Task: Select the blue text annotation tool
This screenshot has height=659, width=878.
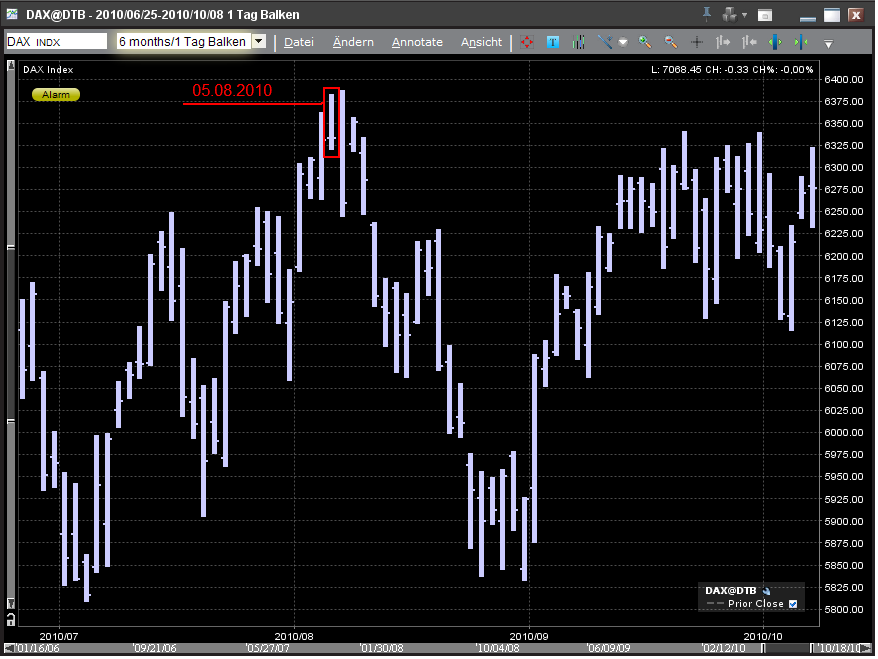Action: [x=553, y=42]
